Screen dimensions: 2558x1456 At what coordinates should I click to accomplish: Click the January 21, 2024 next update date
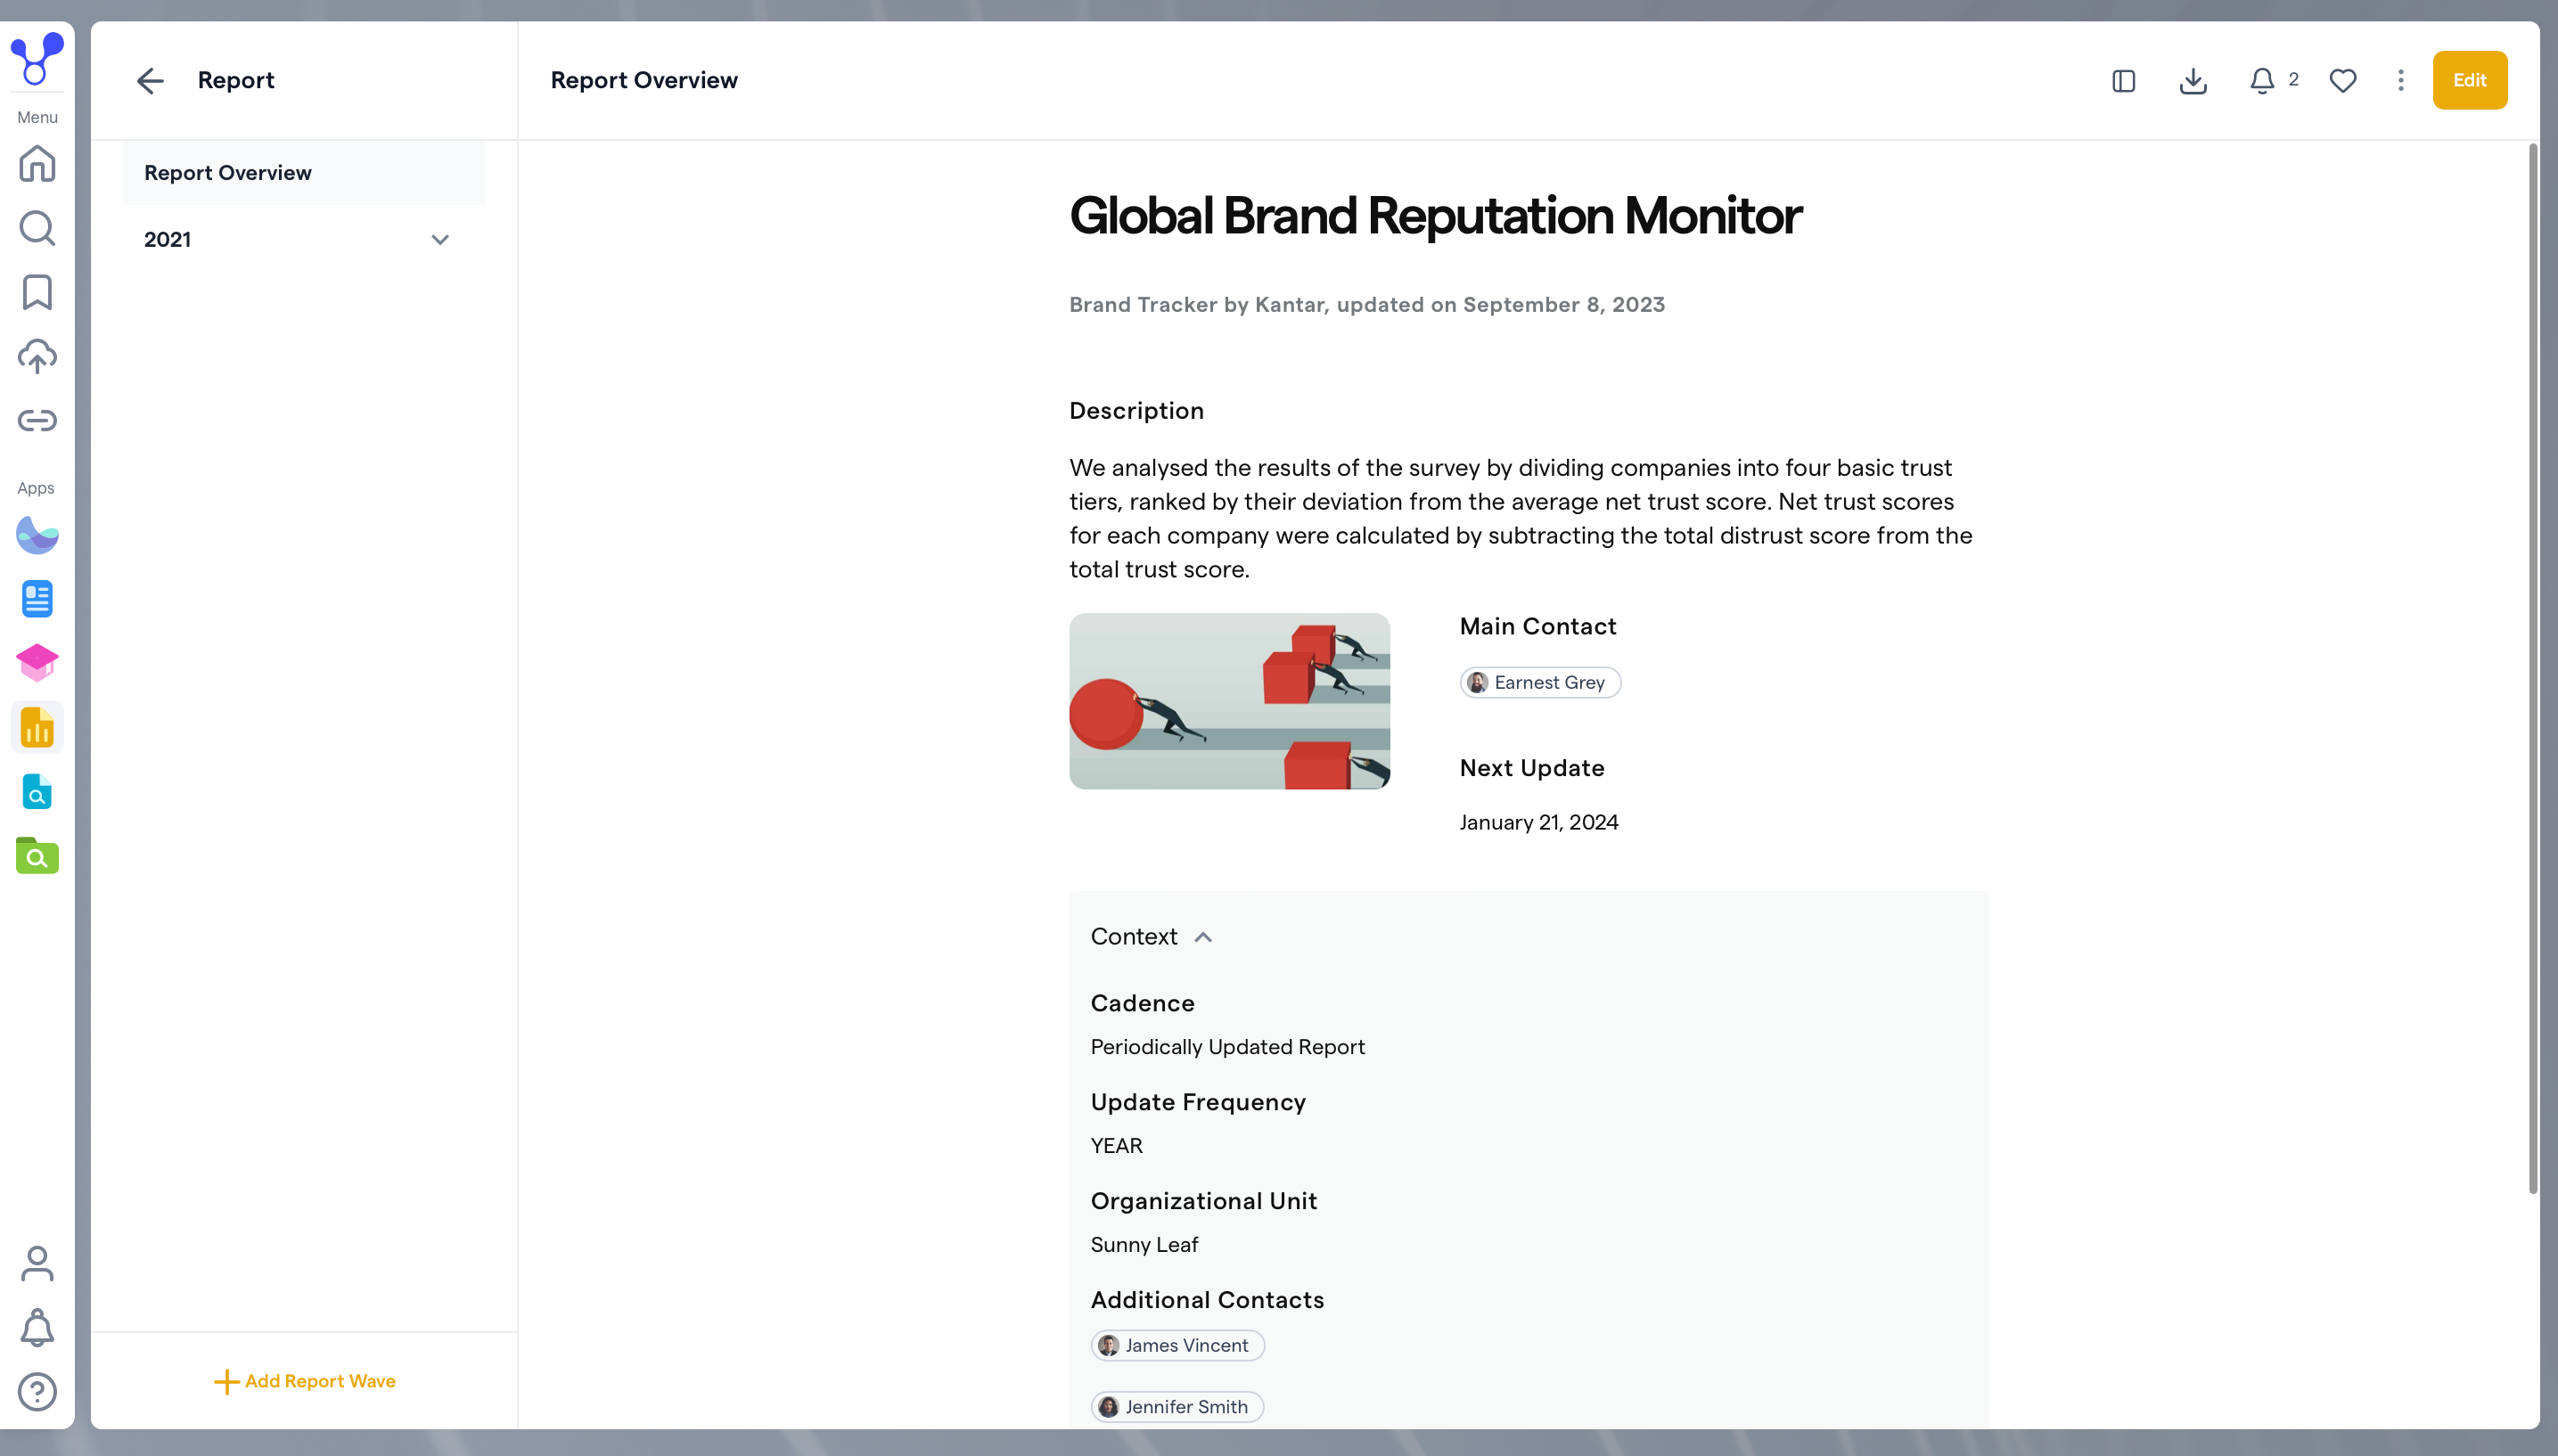coord(1538,822)
